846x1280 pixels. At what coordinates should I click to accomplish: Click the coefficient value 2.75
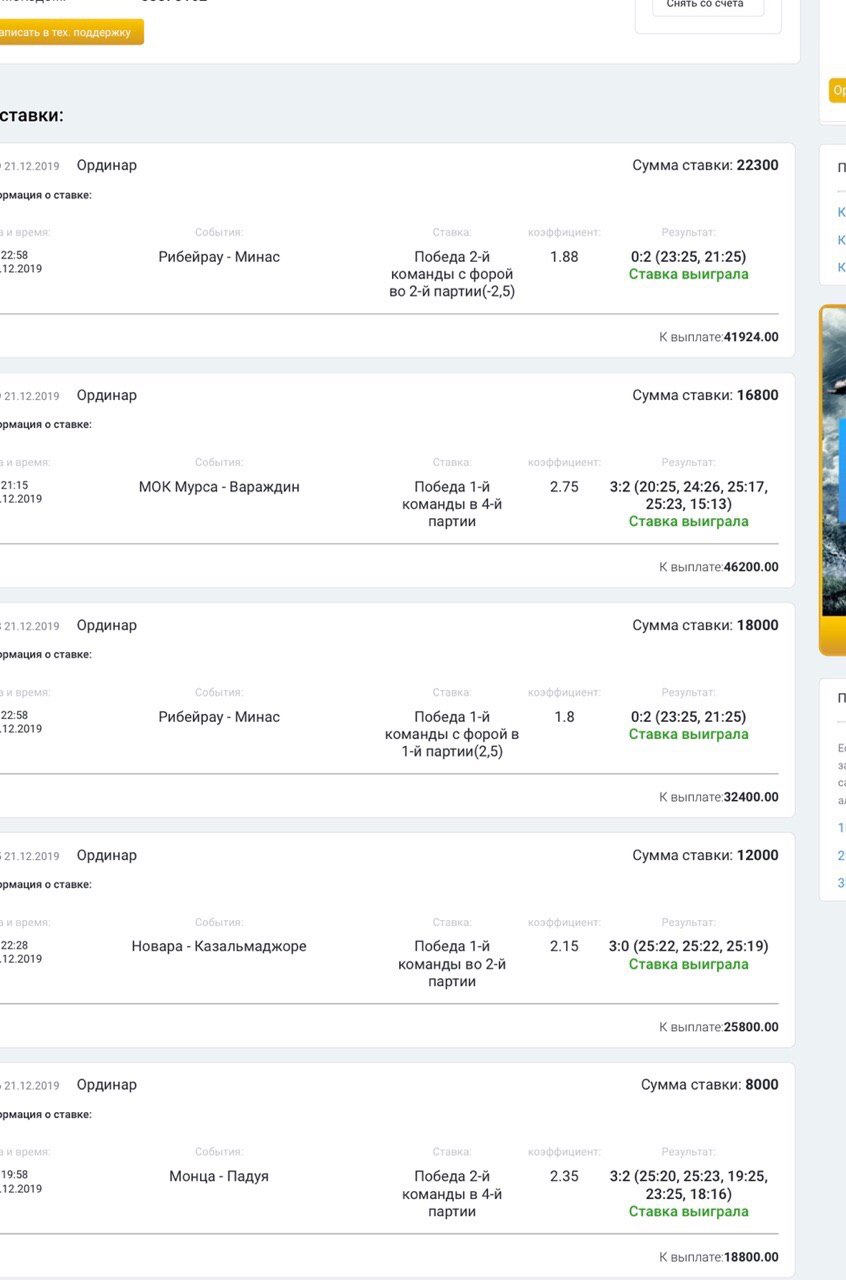[x=564, y=487]
